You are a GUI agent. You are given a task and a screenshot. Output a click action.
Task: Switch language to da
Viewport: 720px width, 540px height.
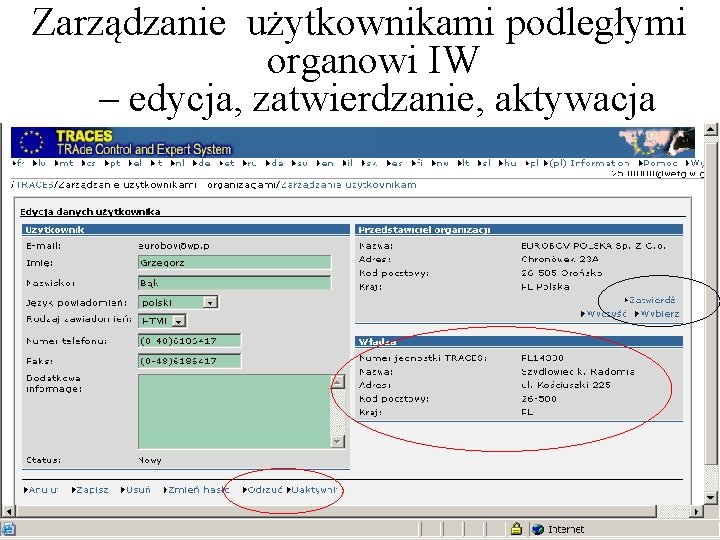pos(274,163)
